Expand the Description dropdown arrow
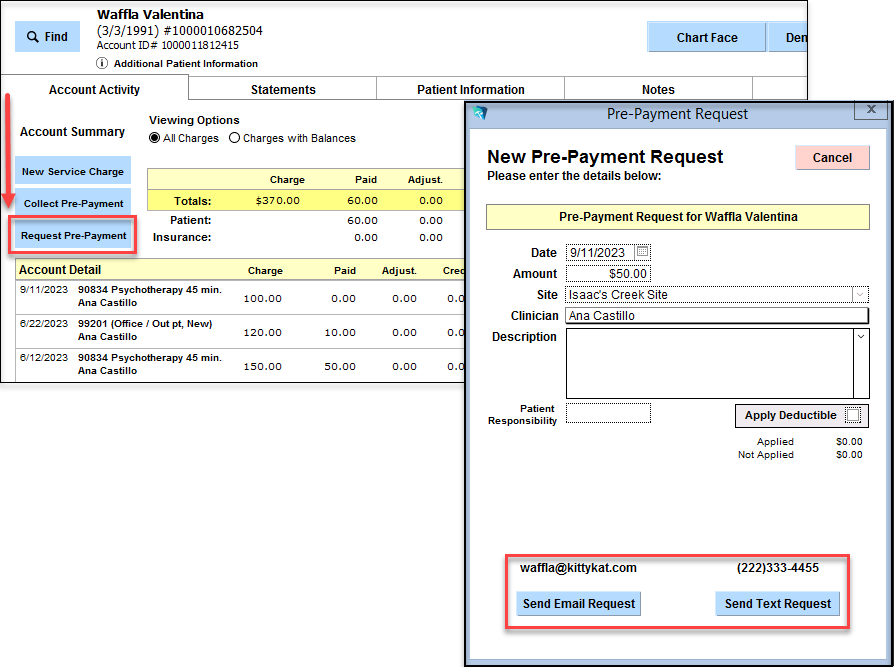894x667 pixels. tap(861, 337)
